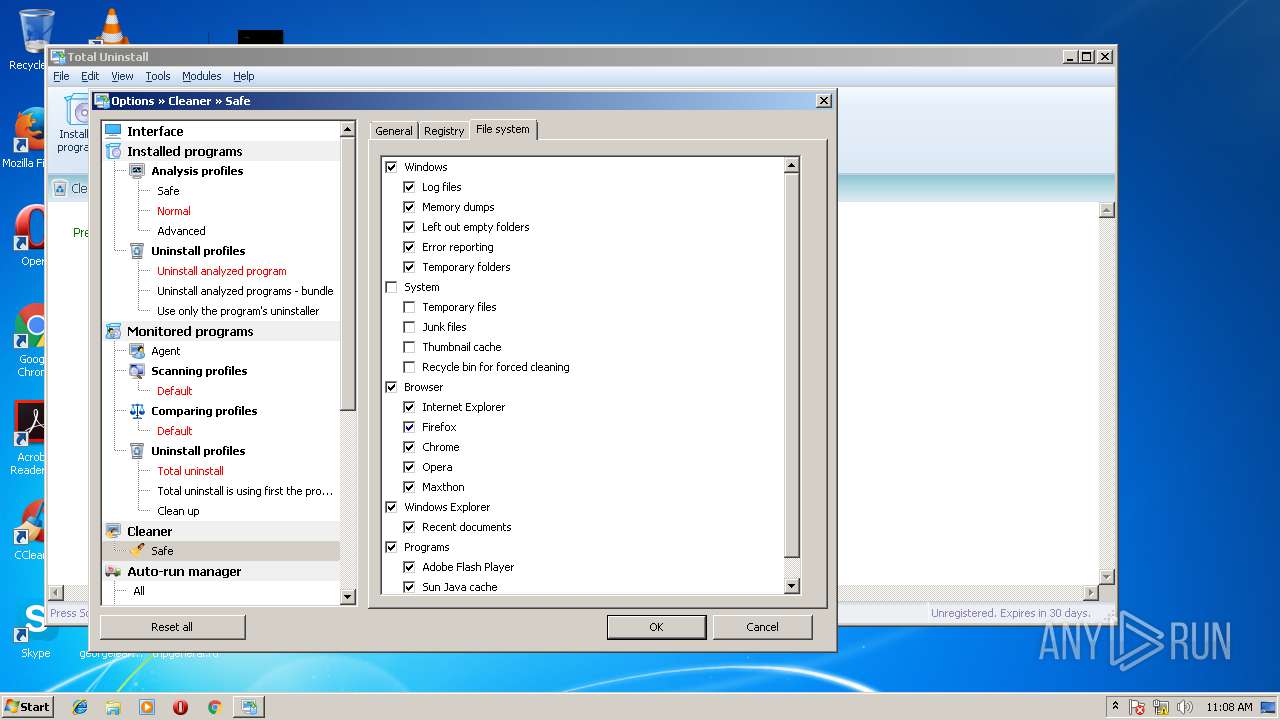1280x720 pixels.
Task: Click the taskbar clock showing 11:08 AM
Action: click(x=1229, y=707)
